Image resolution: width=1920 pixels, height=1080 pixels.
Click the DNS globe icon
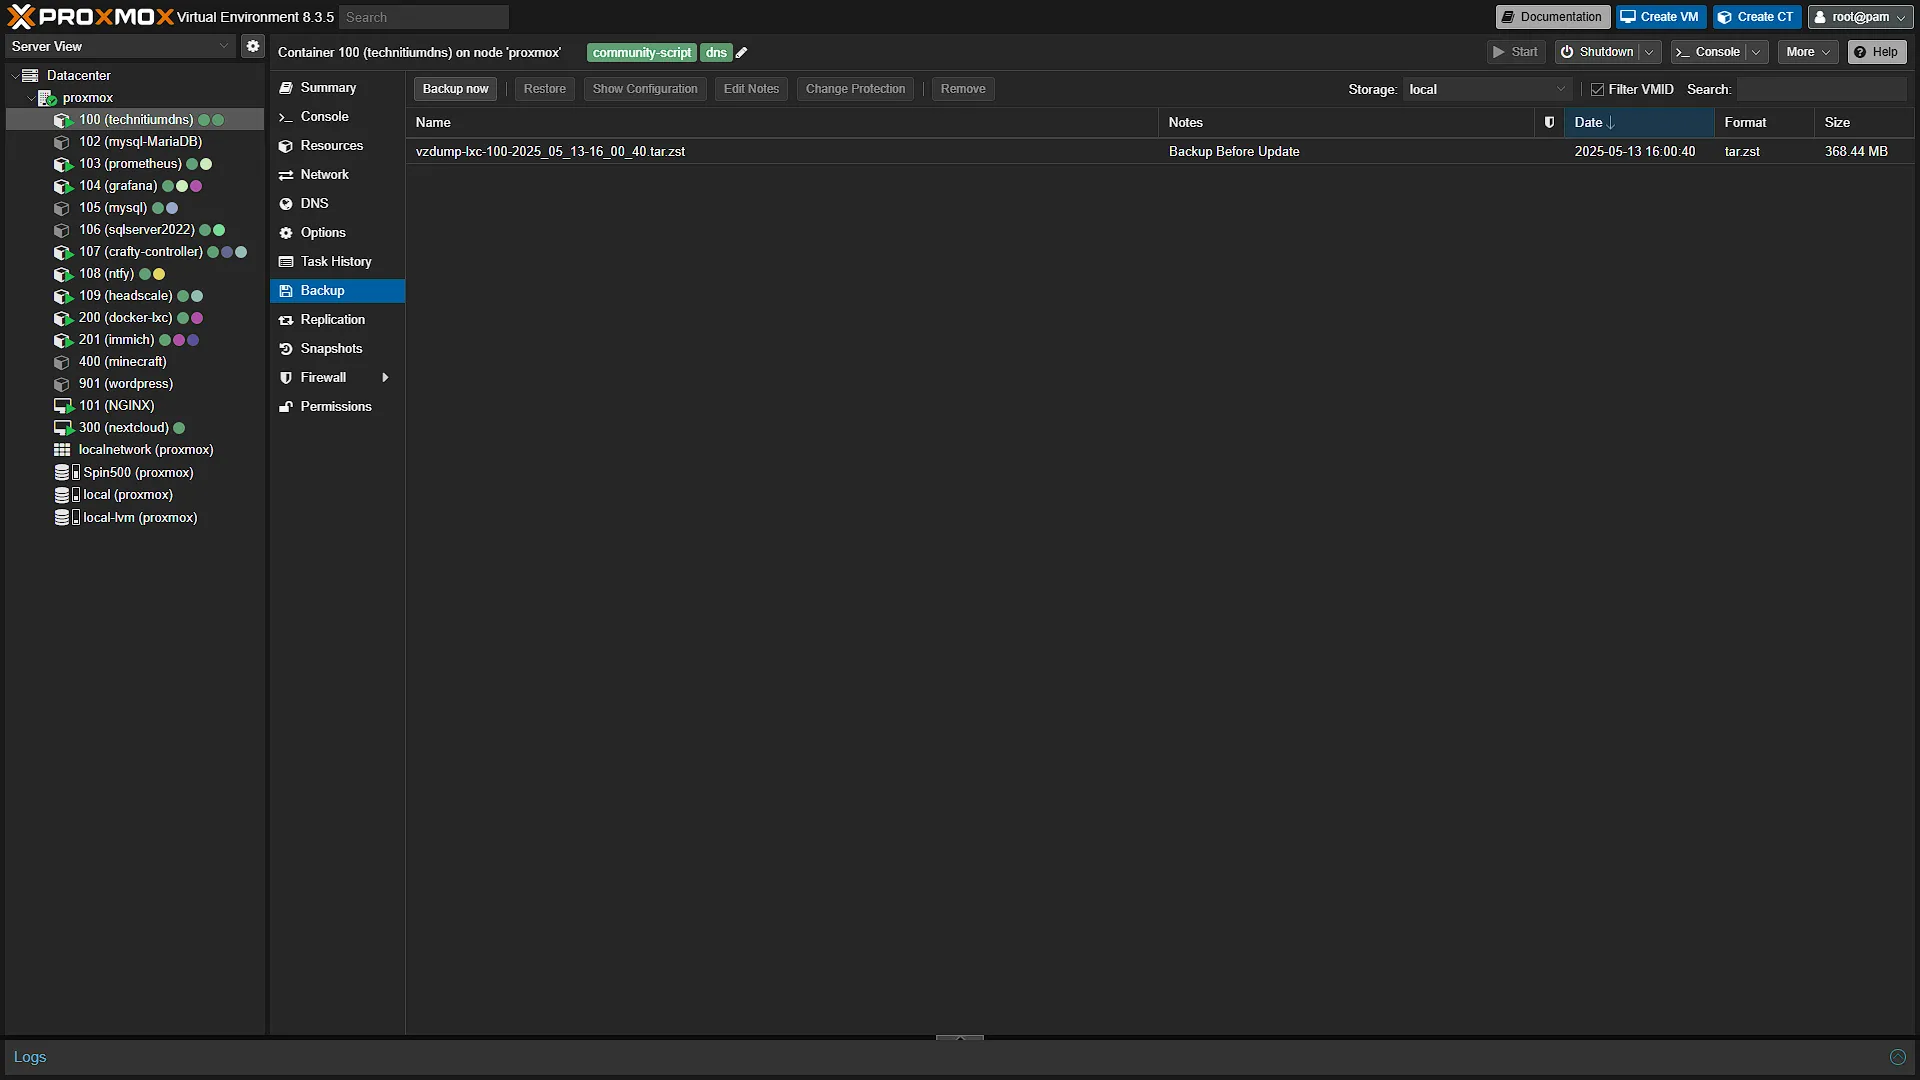tap(286, 204)
